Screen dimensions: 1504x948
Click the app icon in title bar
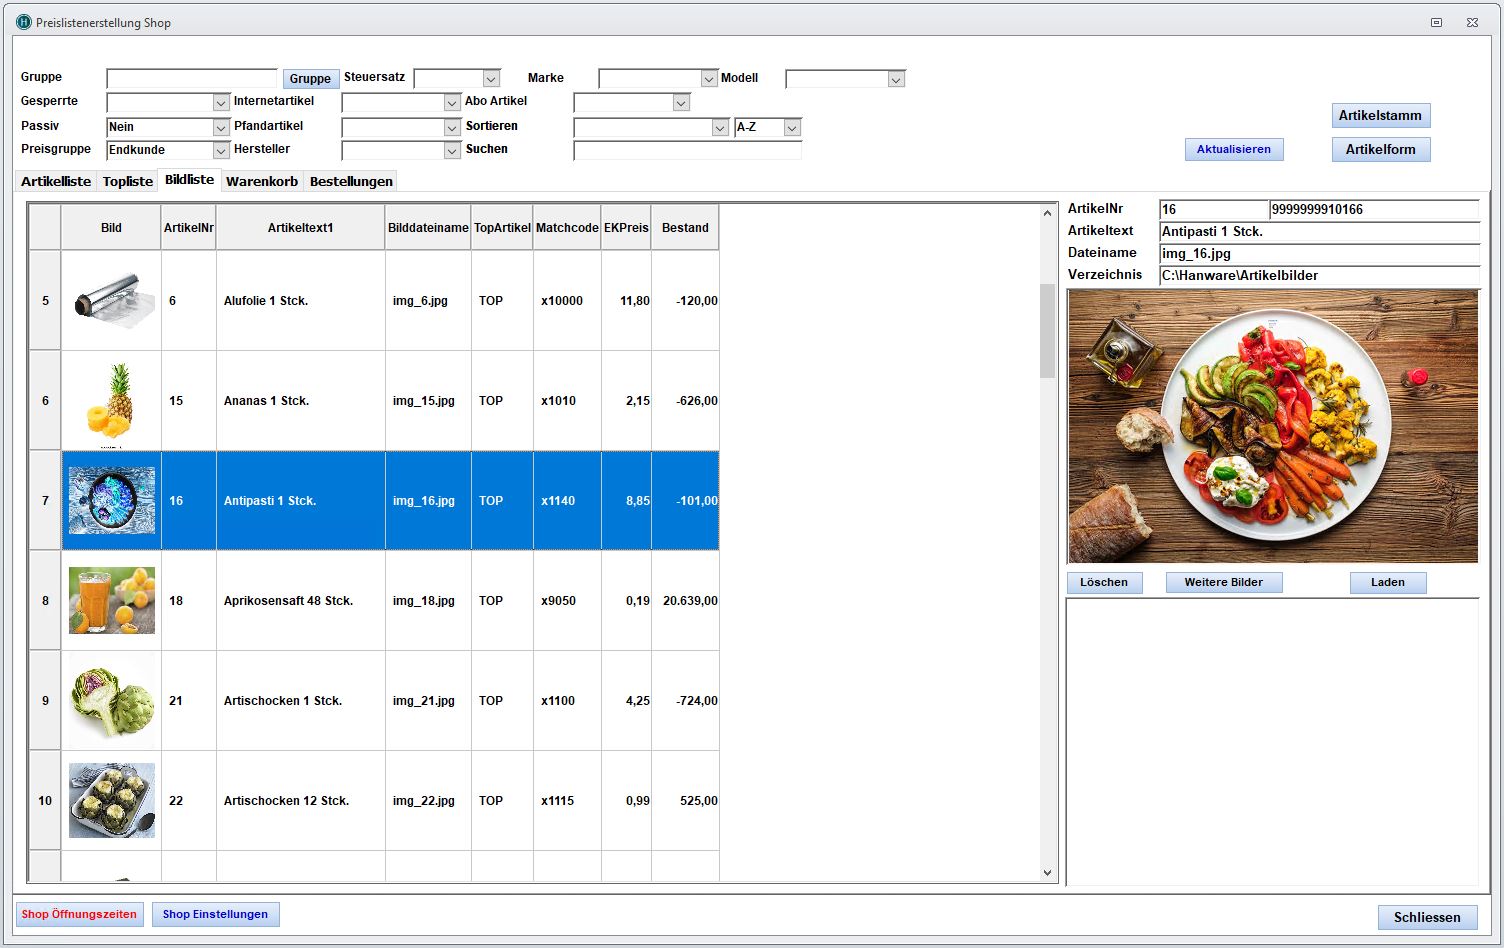click(x=24, y=22)
